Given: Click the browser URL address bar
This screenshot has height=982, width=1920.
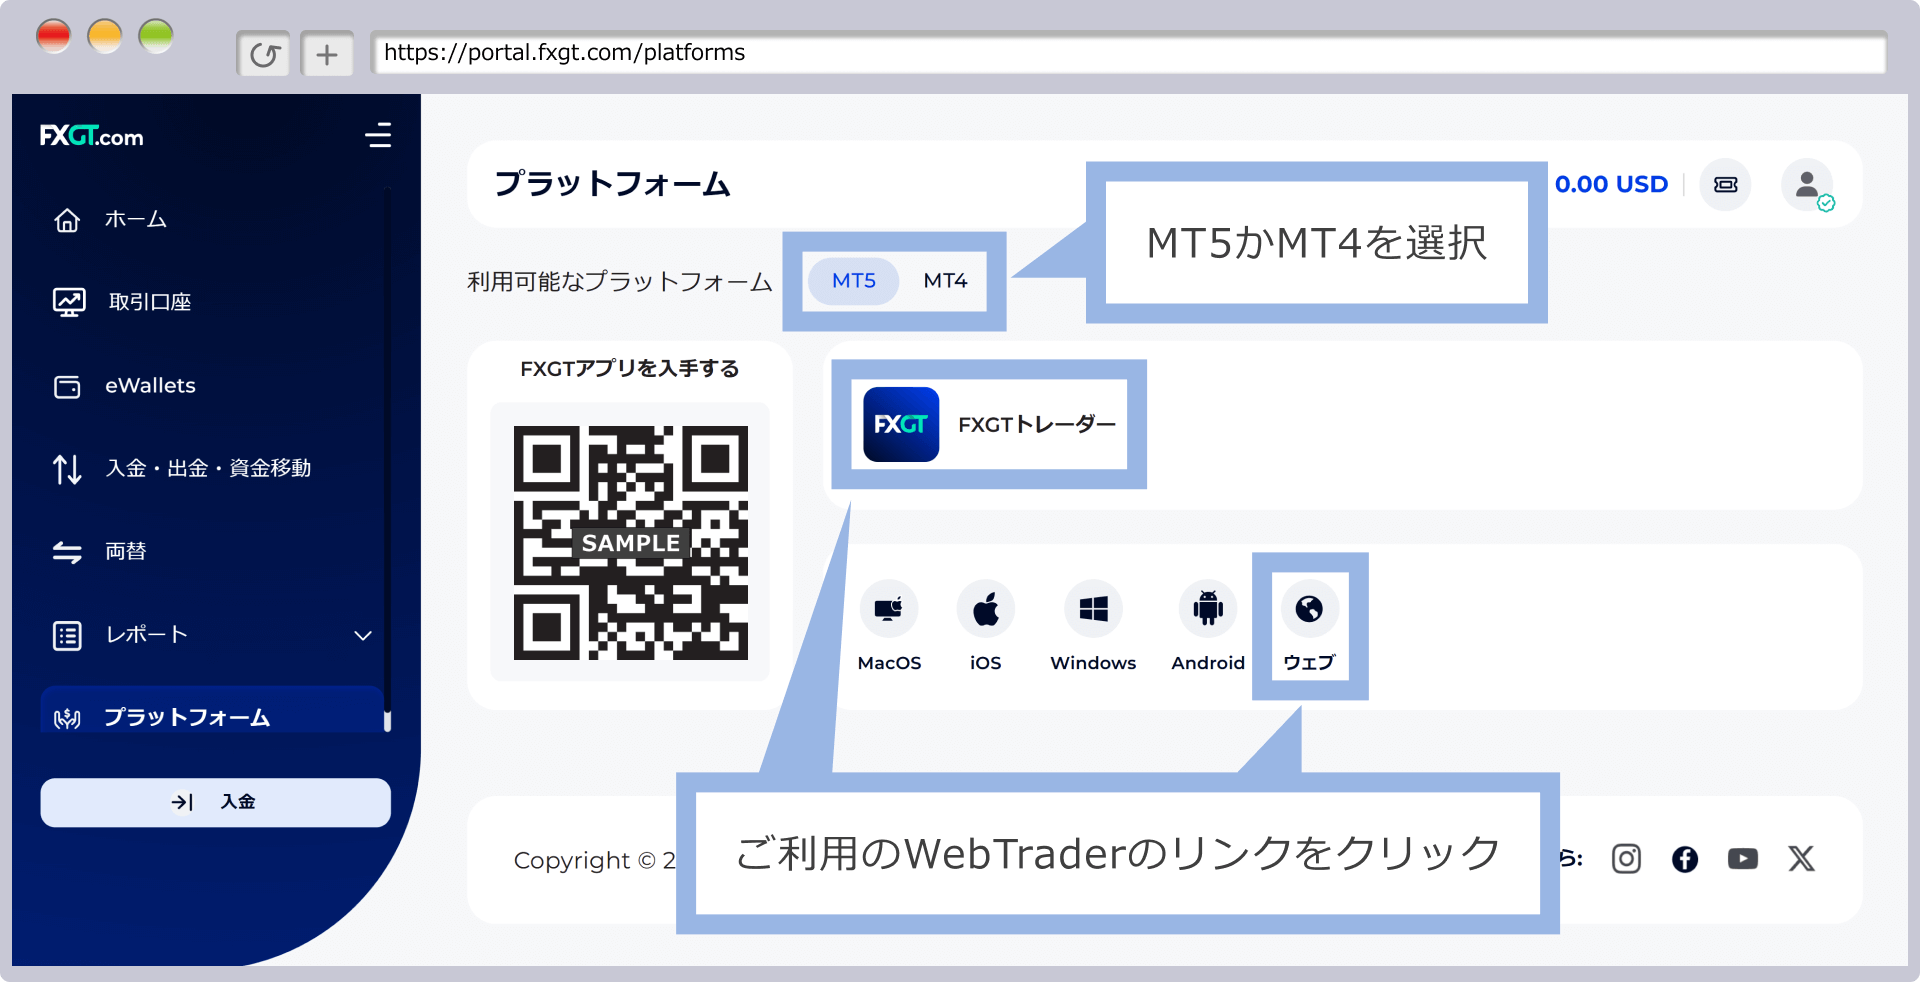Looking at the screenshot, I should [x=1129, y=53].
